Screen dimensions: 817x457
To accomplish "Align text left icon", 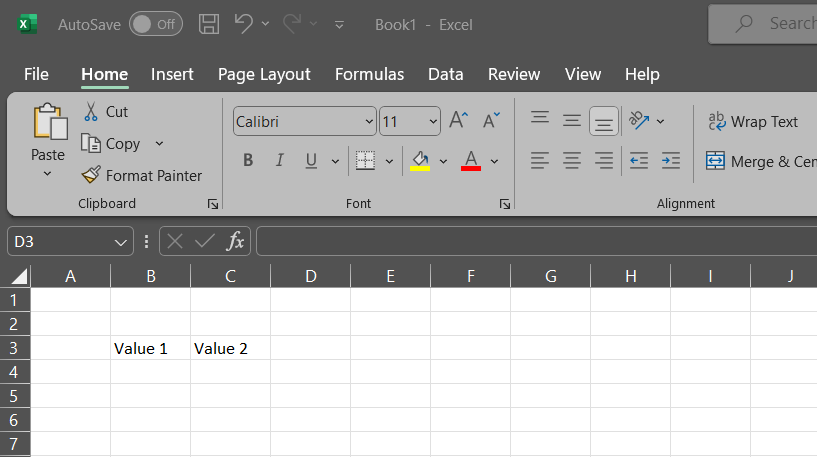I will pyautogui.click(x=540, y=160).
